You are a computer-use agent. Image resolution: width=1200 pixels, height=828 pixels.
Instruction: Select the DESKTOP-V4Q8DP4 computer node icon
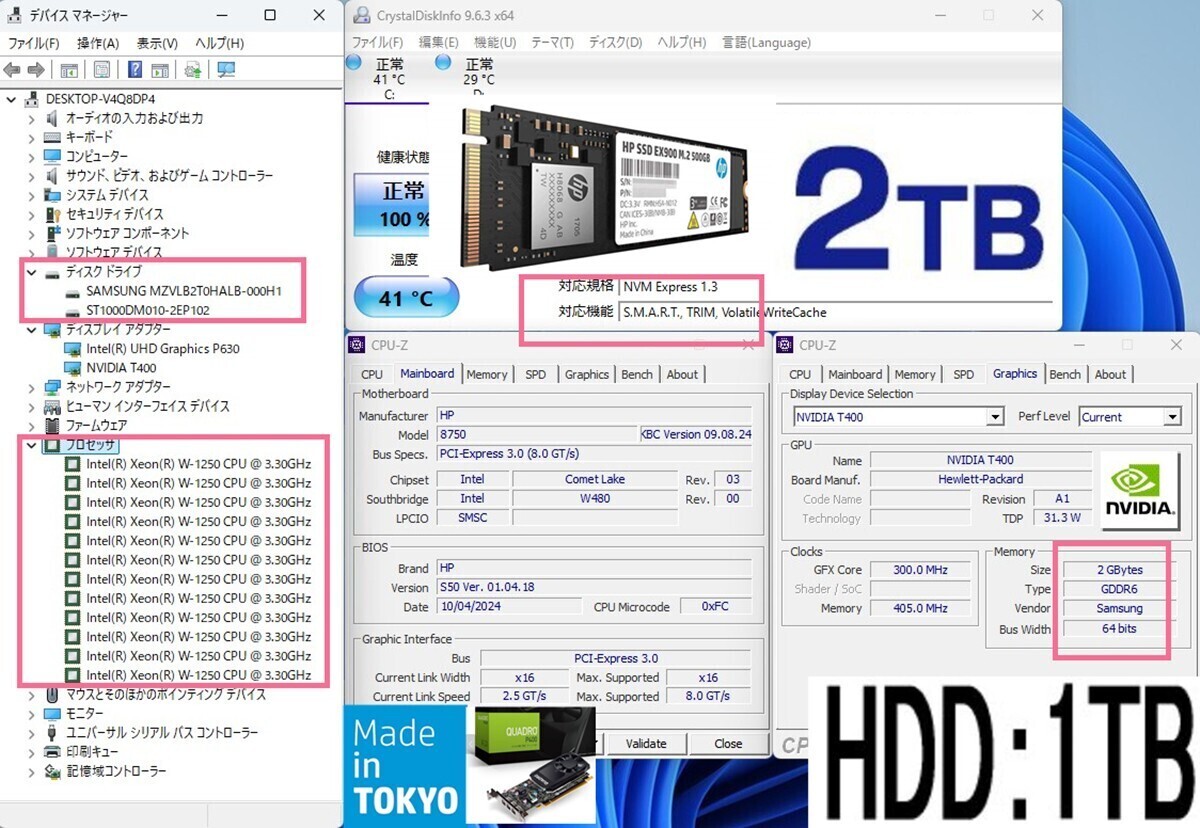pyautogui.click(x=33, y=98)
